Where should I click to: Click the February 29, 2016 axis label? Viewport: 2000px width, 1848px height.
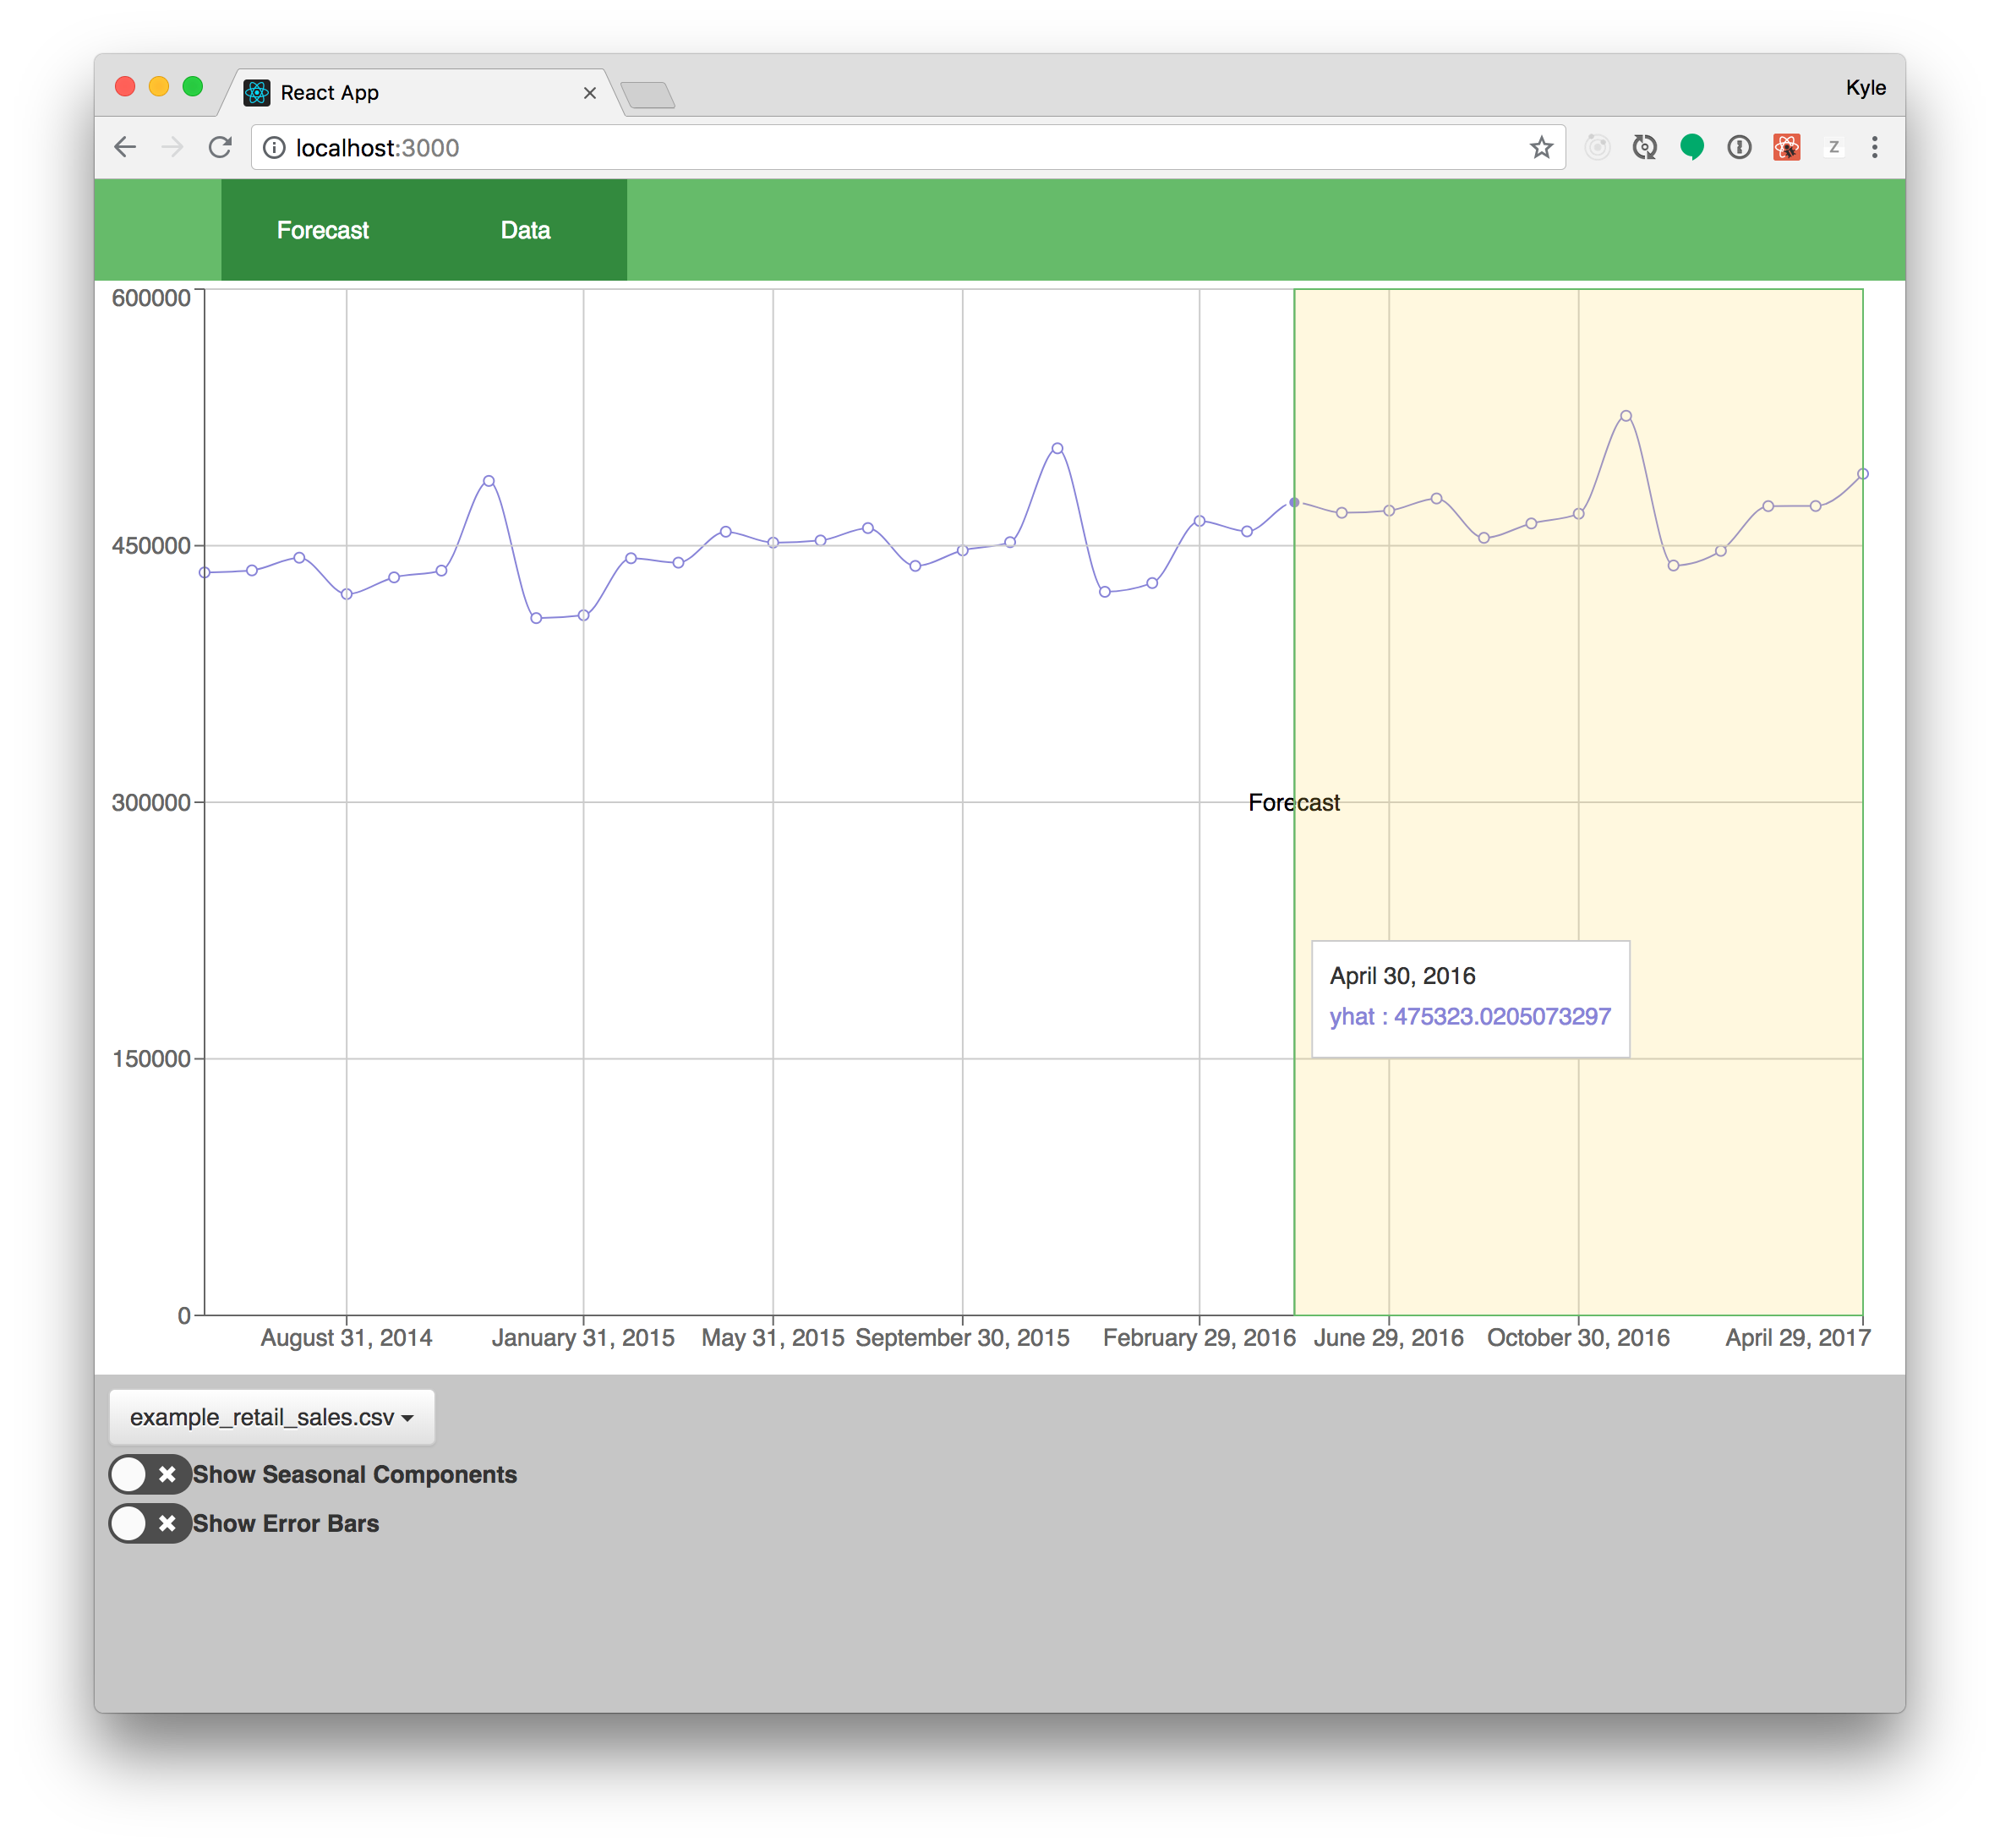(x=1199, y=1338)
